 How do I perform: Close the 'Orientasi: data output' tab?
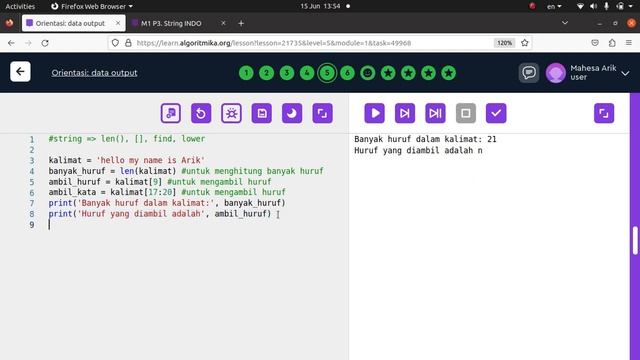point(118,23)
